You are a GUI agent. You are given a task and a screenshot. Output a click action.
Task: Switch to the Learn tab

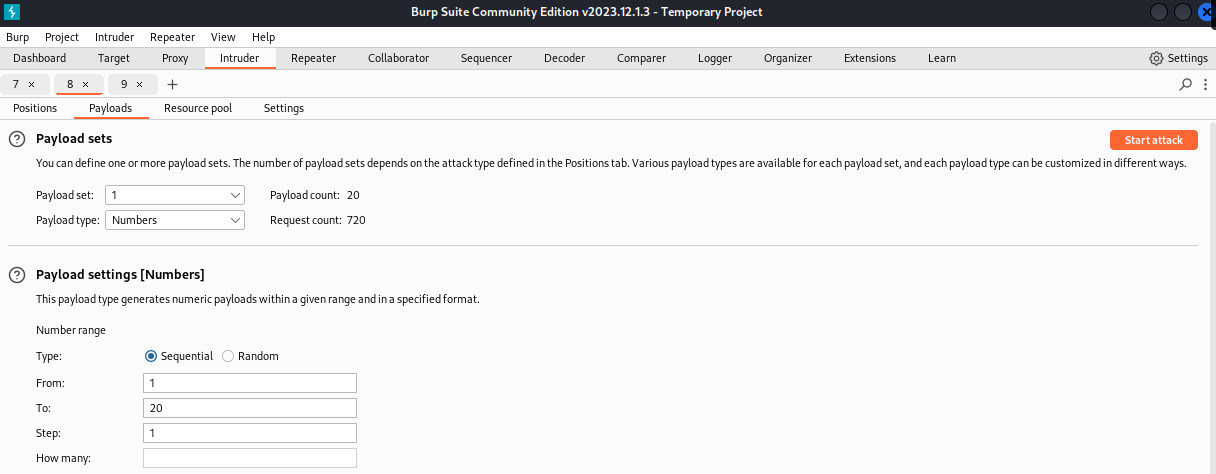(942, 58)
